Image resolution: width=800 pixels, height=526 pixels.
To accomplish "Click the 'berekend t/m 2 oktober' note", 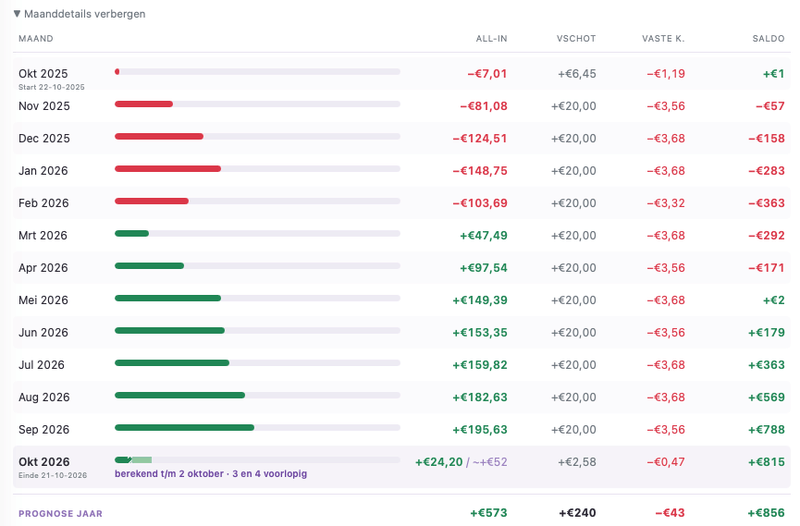I will (168, 473).
